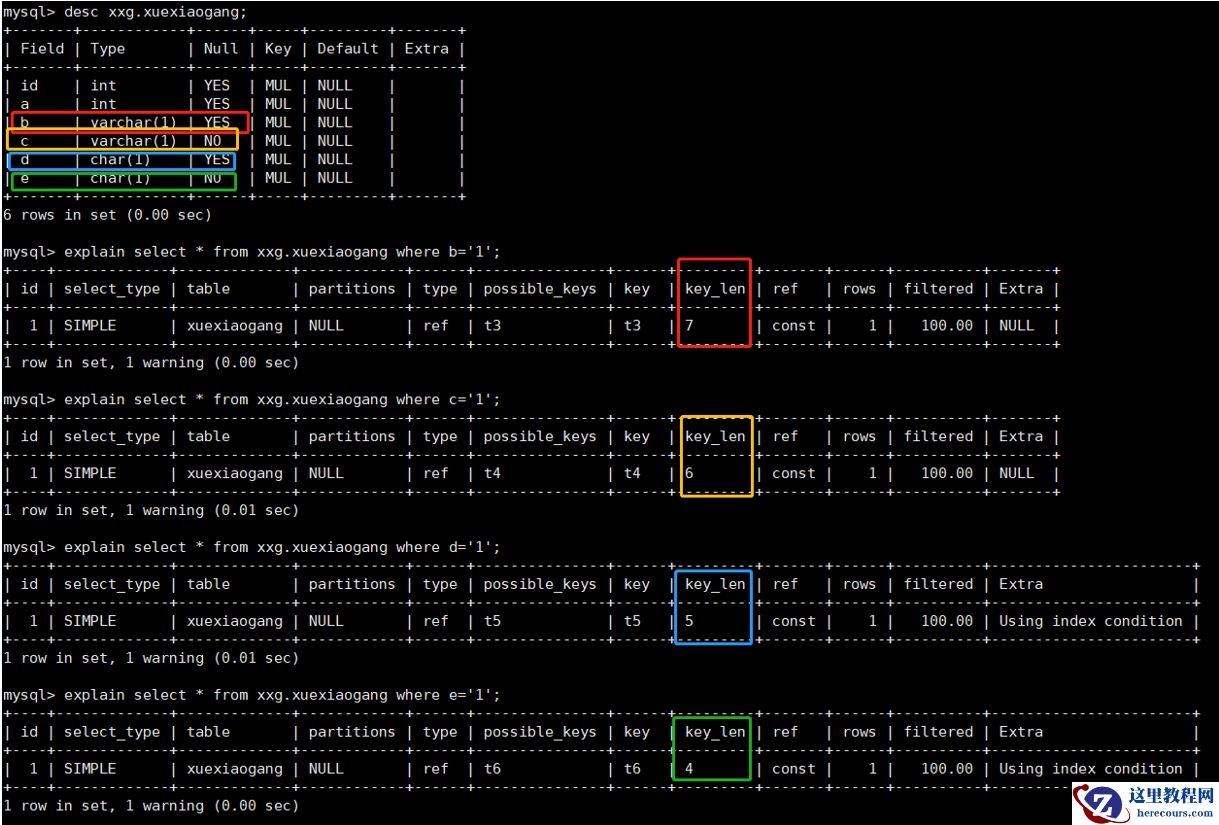Select partitions value "NULL" in c='1' result
1219x825 pixels.
326,474
